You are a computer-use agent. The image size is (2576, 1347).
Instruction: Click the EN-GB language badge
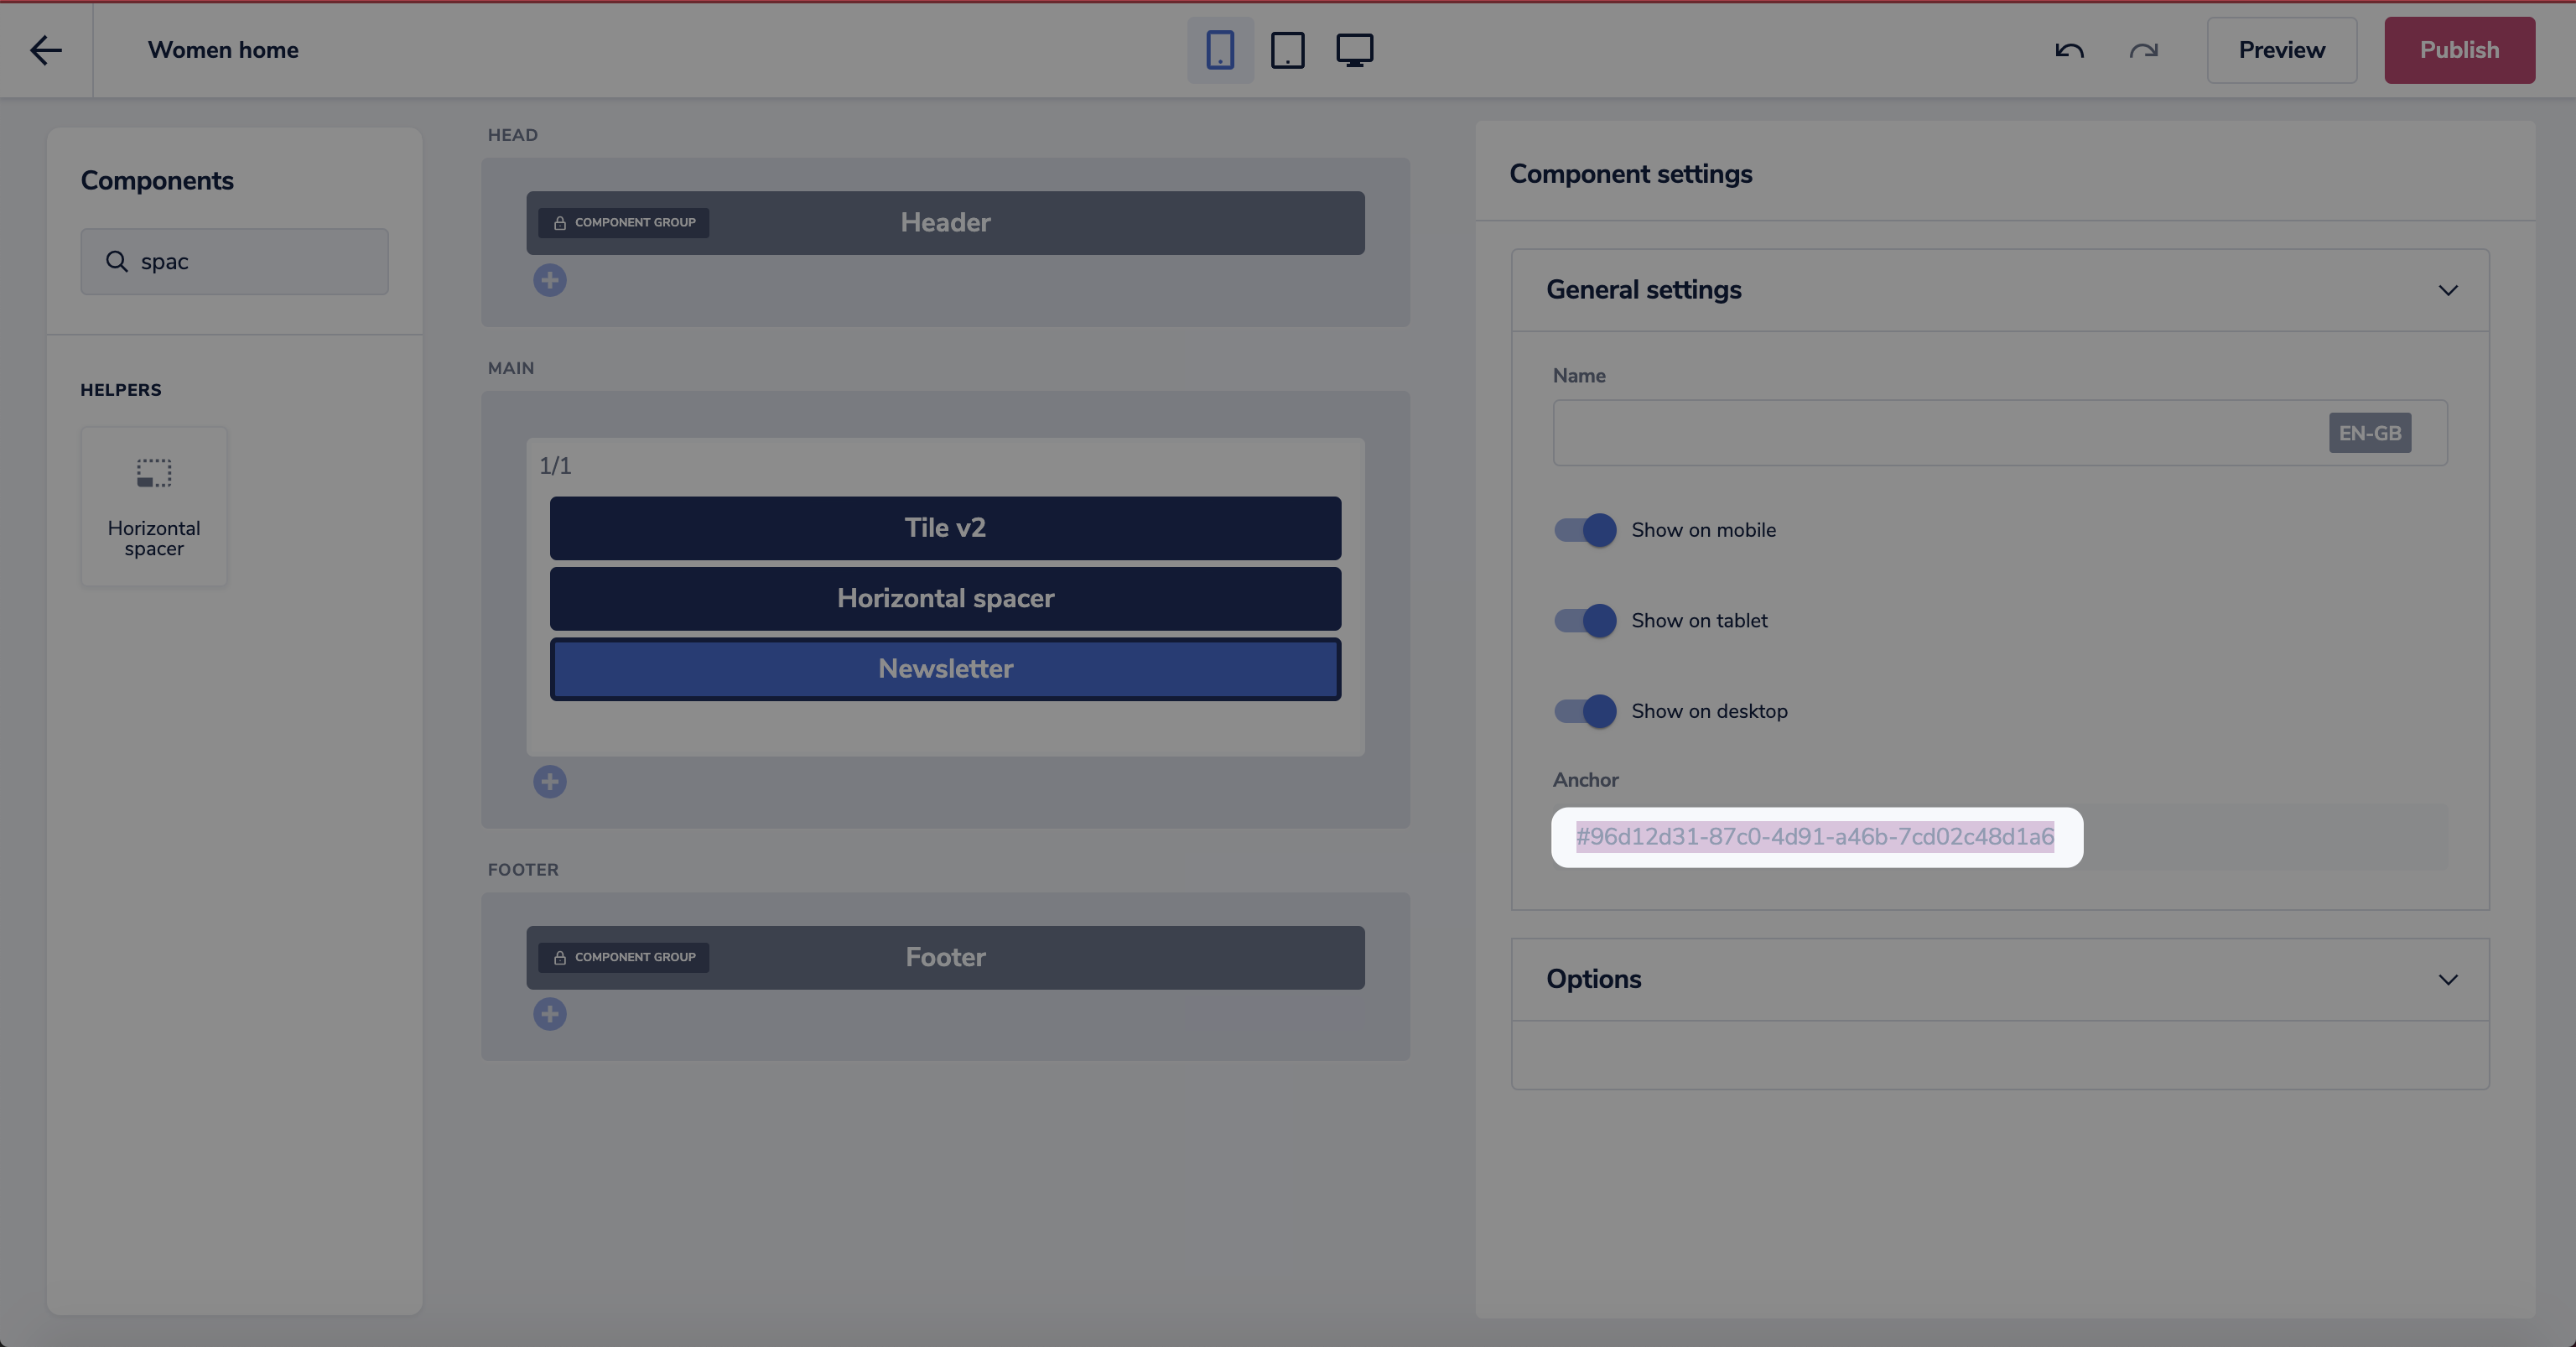coord(2369,433)
